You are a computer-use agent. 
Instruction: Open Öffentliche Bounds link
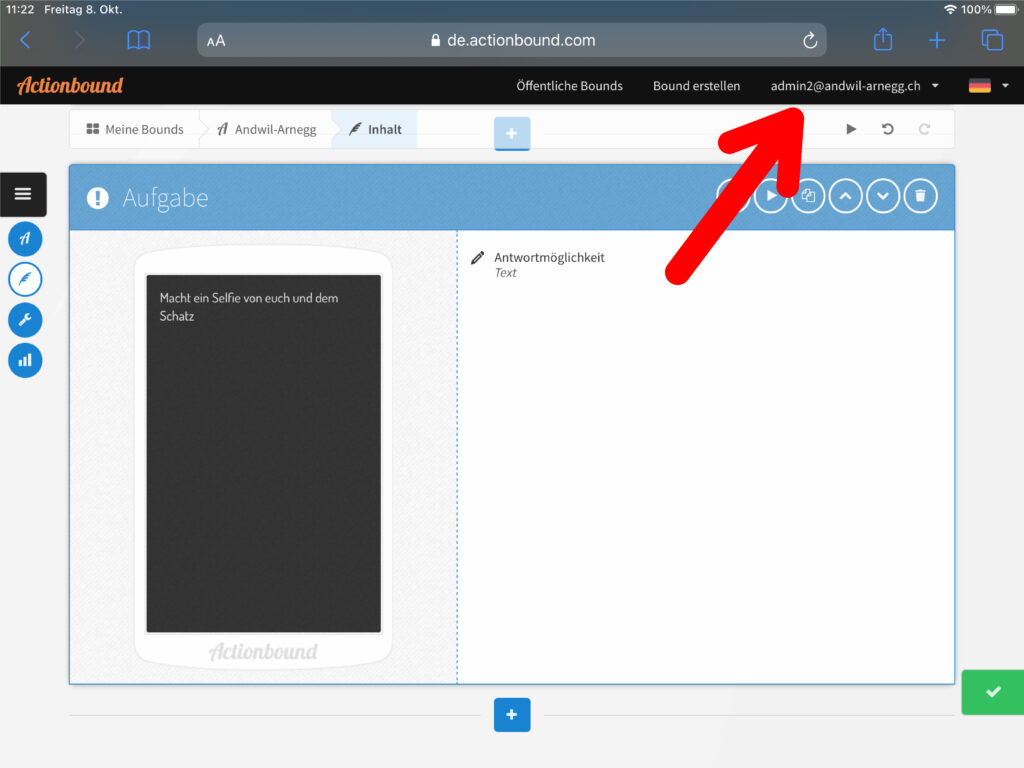click(x=569, y=86)
